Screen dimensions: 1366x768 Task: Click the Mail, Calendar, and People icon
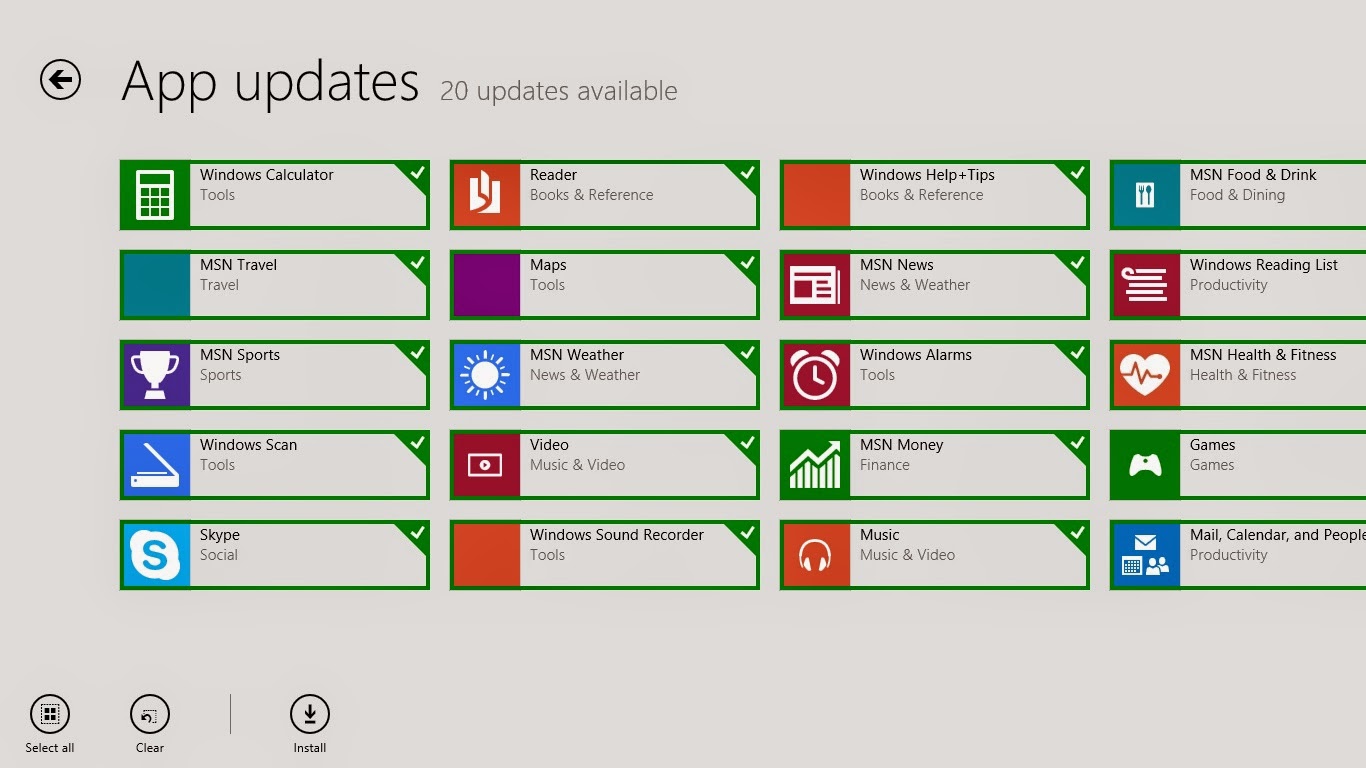click(x=1146, y=555)
